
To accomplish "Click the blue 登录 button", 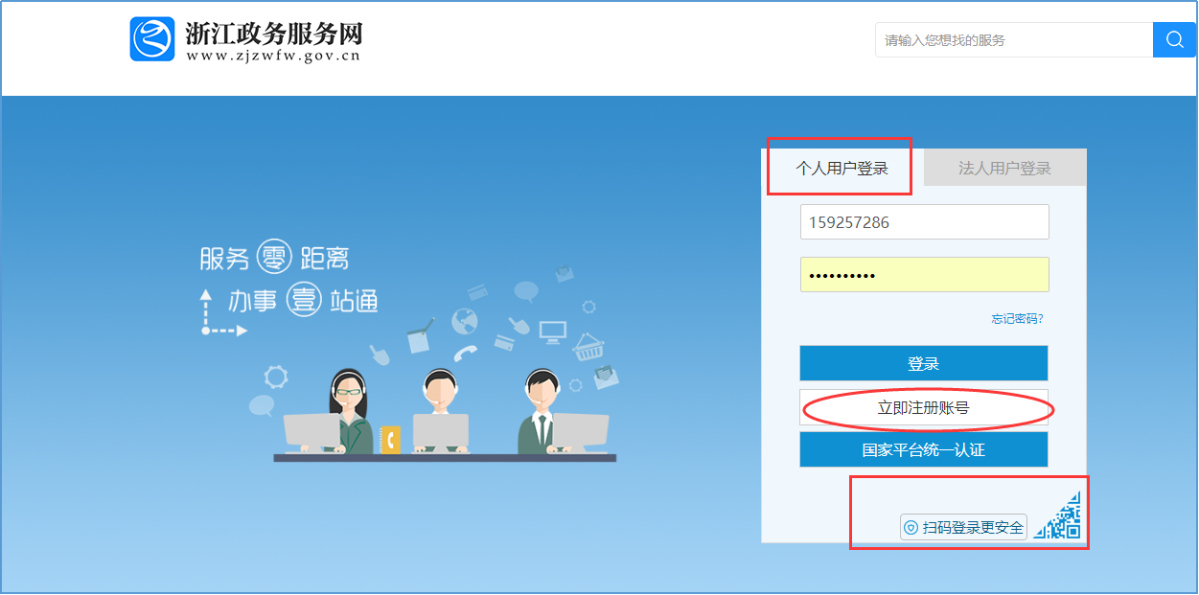I will [x=923, y=364].
